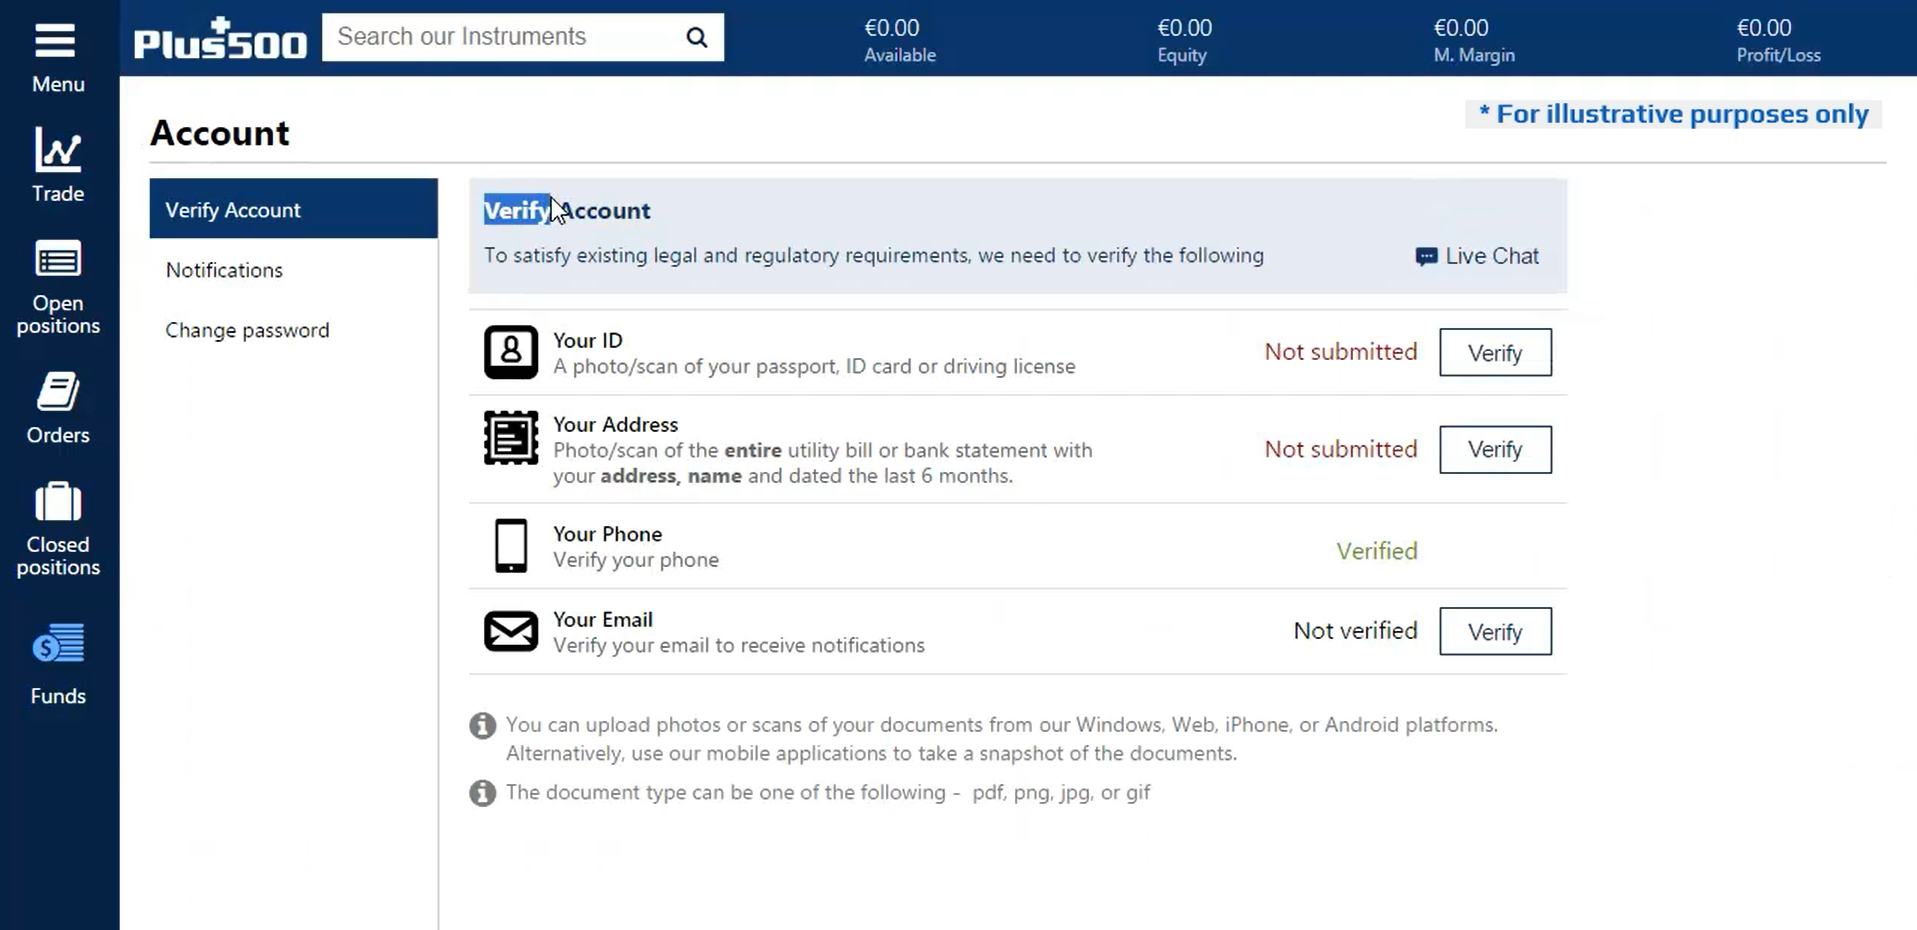
Task: Click Not submitted status for Your ID
Action: tap(1341, 352)
